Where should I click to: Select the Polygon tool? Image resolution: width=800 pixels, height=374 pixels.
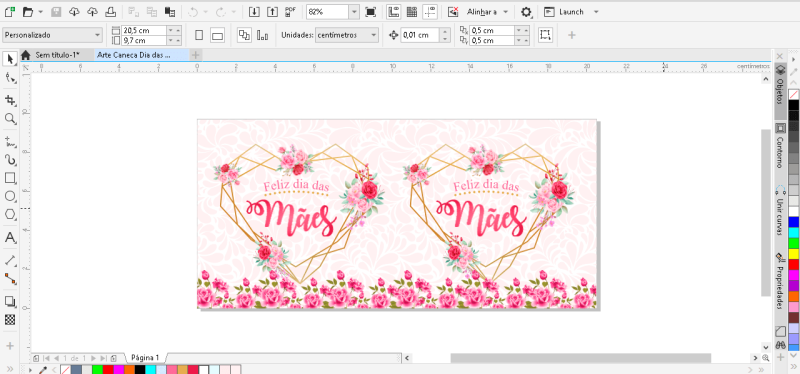coord(10,215)
